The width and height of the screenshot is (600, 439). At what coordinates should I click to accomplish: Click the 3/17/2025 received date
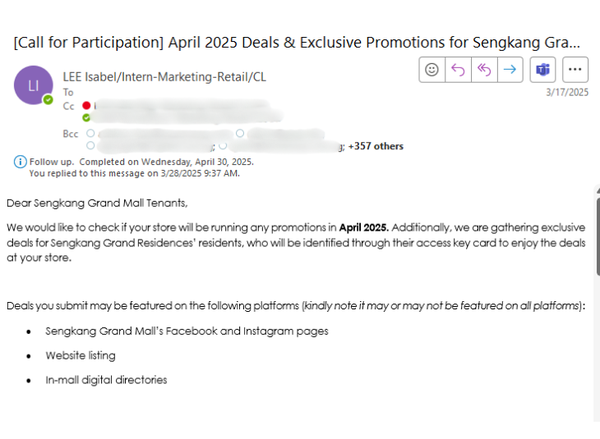click(x=567, y=92)
